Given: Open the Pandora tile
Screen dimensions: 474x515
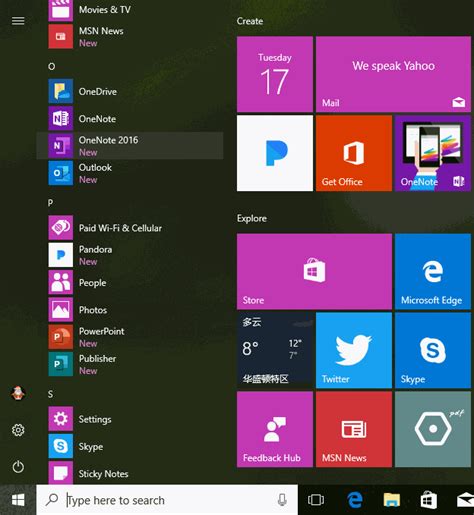Looking at the screenshot, I should click(275, 153).
